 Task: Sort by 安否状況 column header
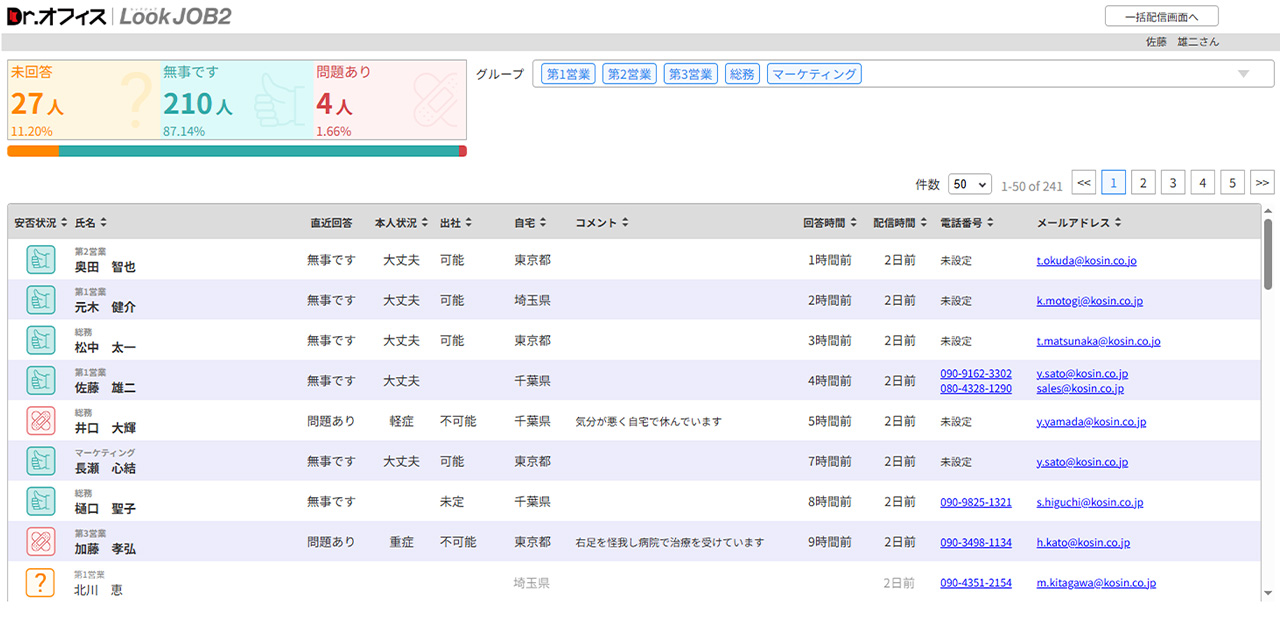41,222
